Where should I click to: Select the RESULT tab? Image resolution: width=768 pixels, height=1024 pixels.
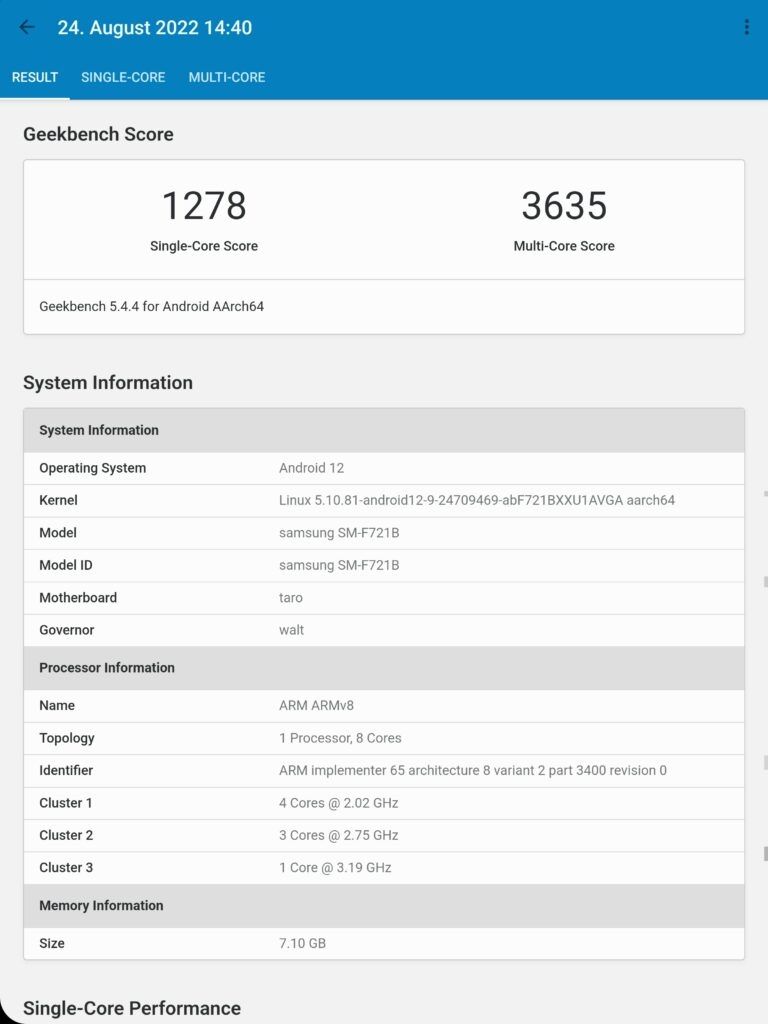tap(35, 77)
